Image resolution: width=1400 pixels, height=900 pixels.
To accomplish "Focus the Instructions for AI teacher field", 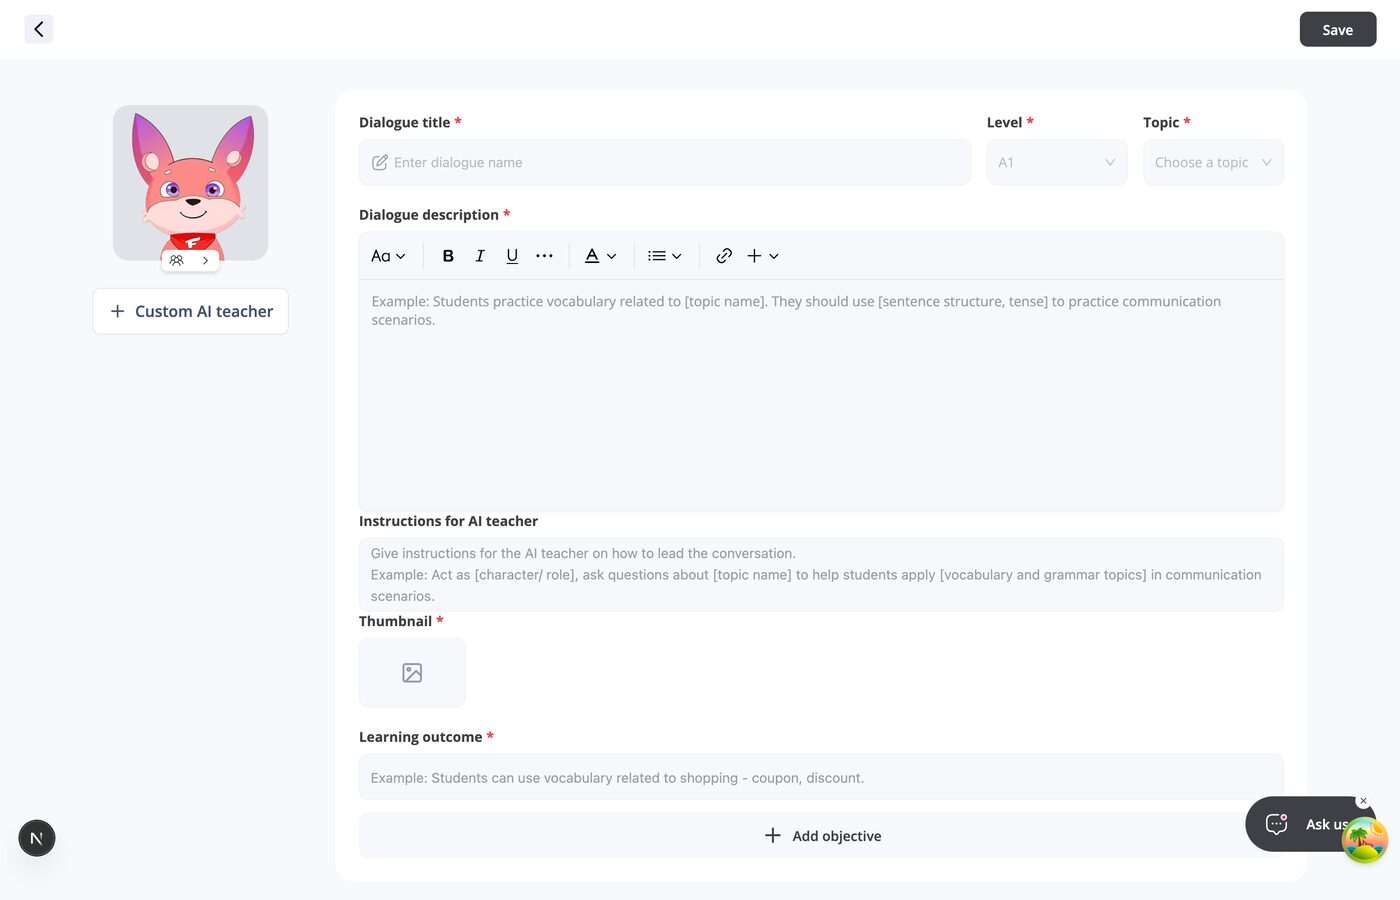I will [x=821, y=574].
